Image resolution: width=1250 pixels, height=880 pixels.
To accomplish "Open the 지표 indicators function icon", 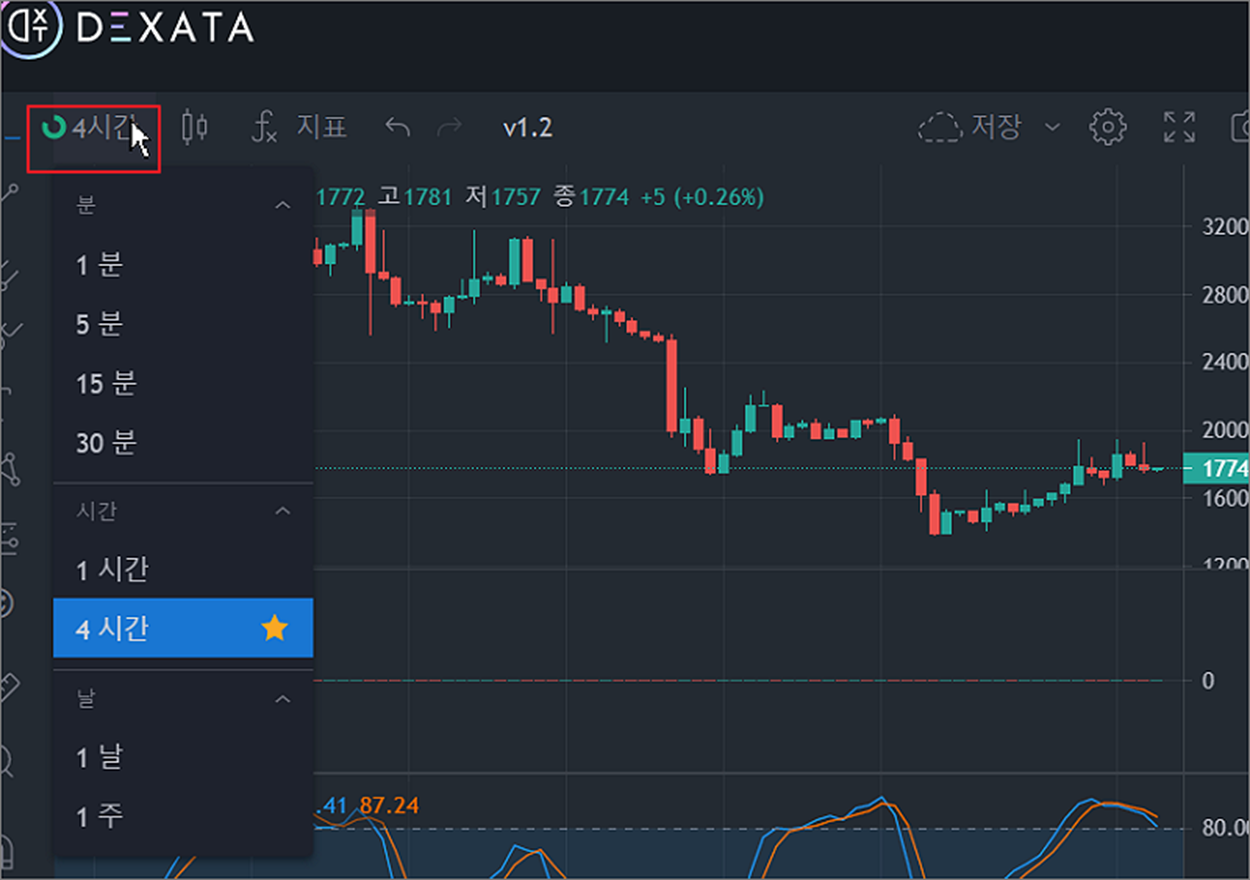I will (x=264, y=127).
